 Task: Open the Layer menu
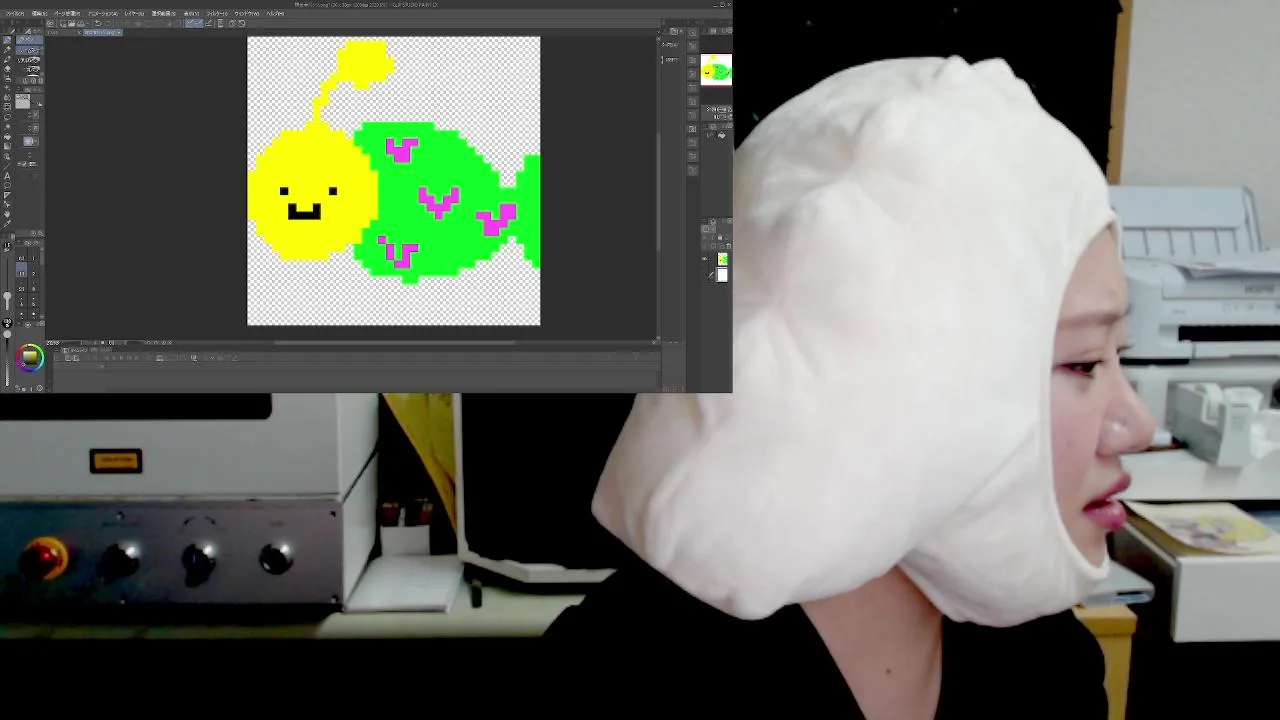[134, 13]
